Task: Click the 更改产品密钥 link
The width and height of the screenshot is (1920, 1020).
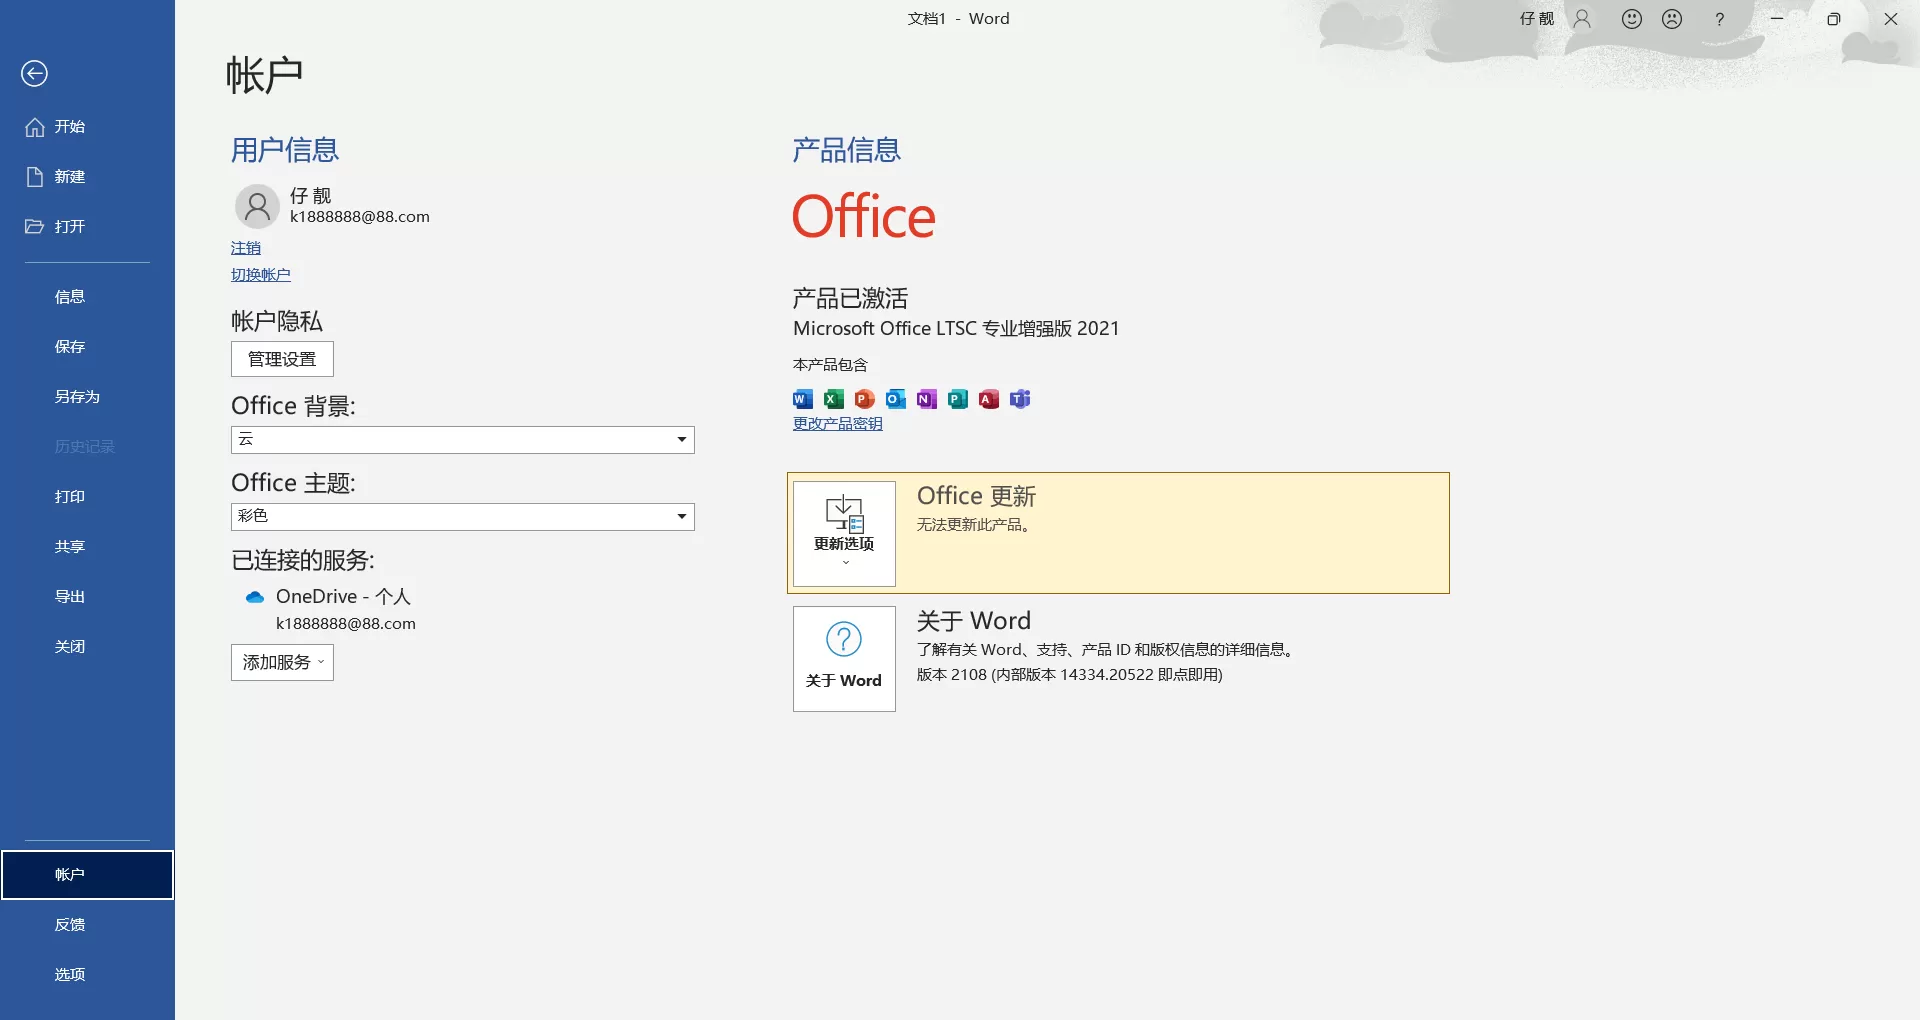Action: pyautogui.click(x=837, y=422)
